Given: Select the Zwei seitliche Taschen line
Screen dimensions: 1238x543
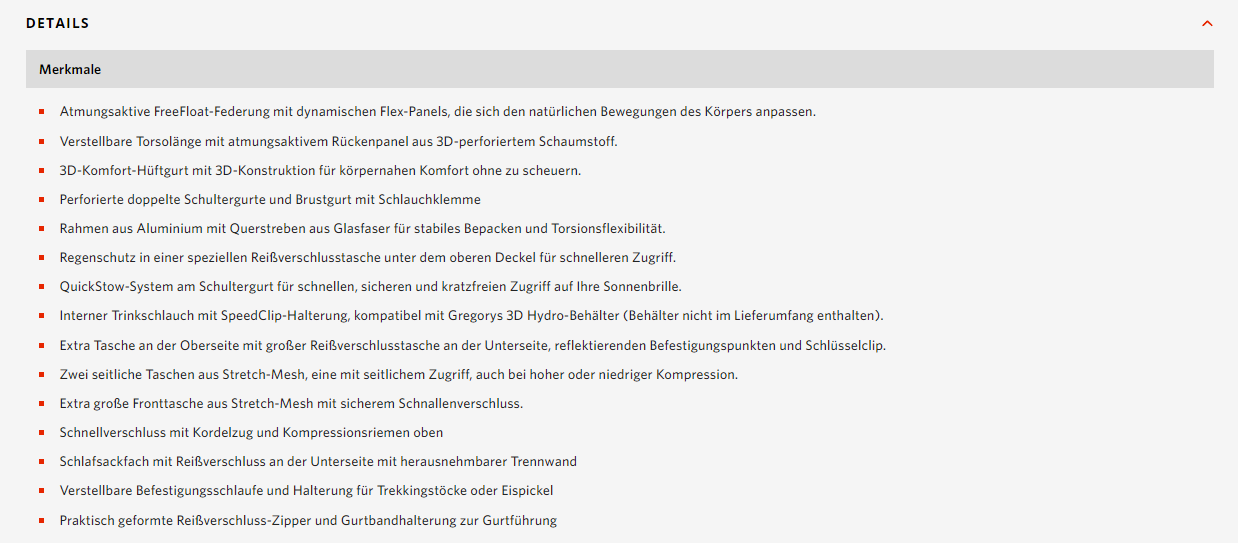Looking at the screenshot, I should (399, 374).
